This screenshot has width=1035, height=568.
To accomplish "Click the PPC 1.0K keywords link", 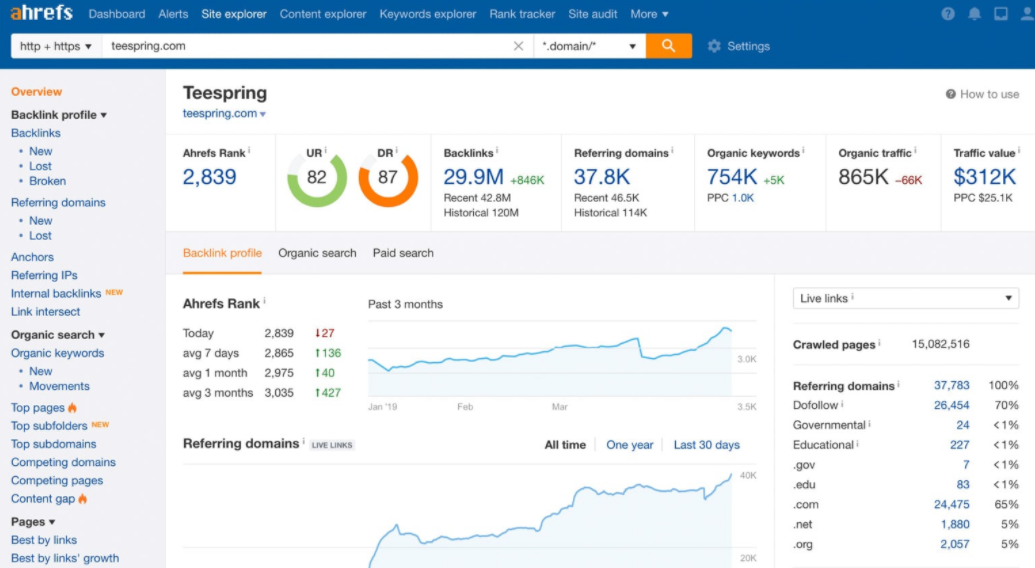I will coord(743,197).
